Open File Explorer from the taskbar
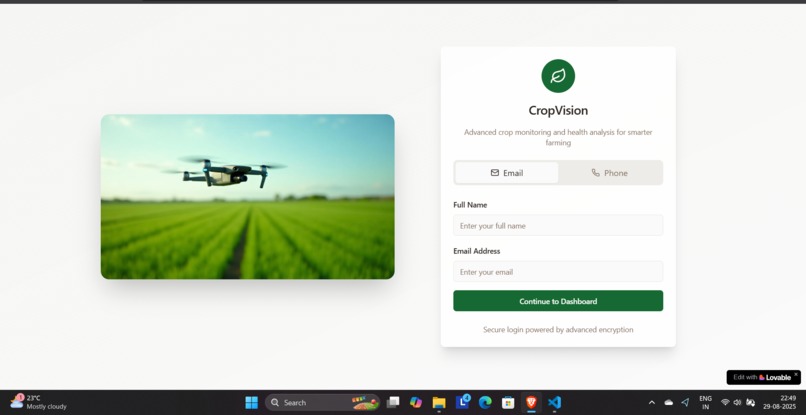 (x=438, y=402)
